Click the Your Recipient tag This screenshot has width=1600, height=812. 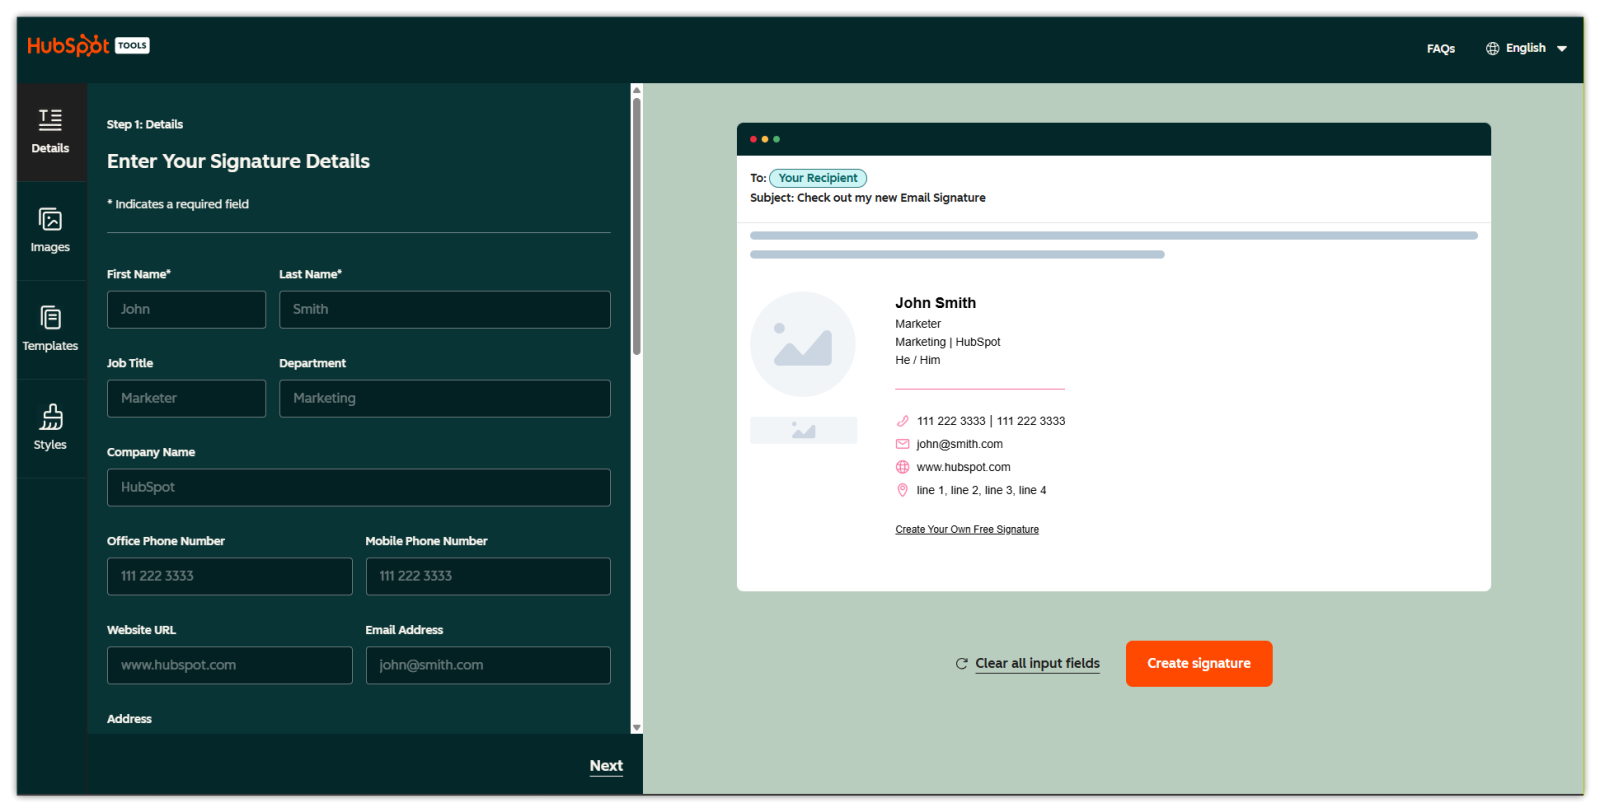point(817,178)
